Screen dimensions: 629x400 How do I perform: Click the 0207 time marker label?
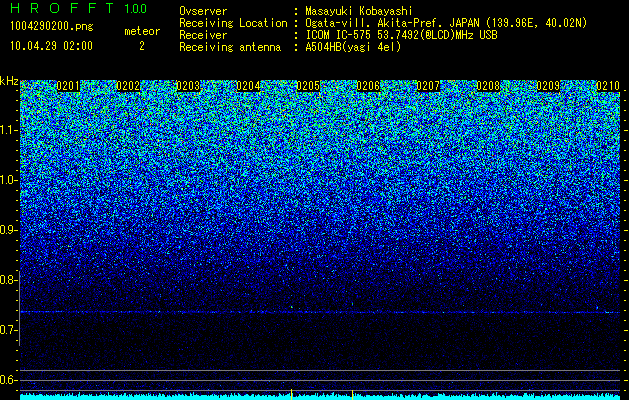tap(428, 86)
